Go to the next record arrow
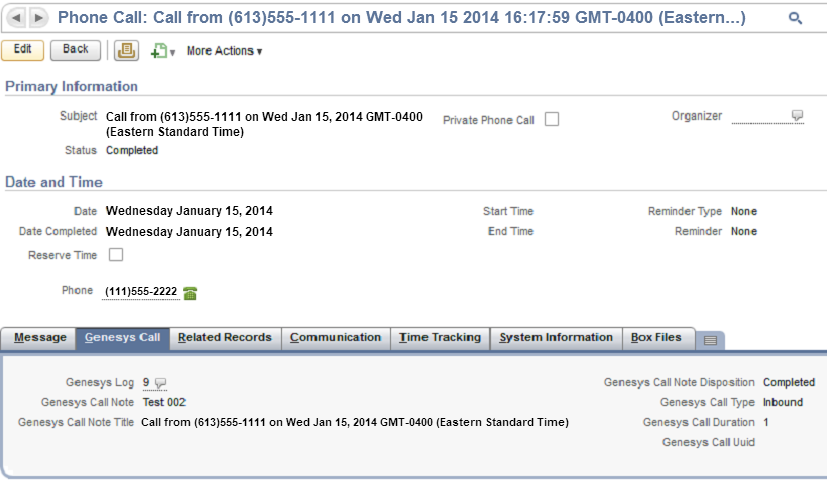The width and height of the screenshot is (831, 483). [x=38, y=18]
